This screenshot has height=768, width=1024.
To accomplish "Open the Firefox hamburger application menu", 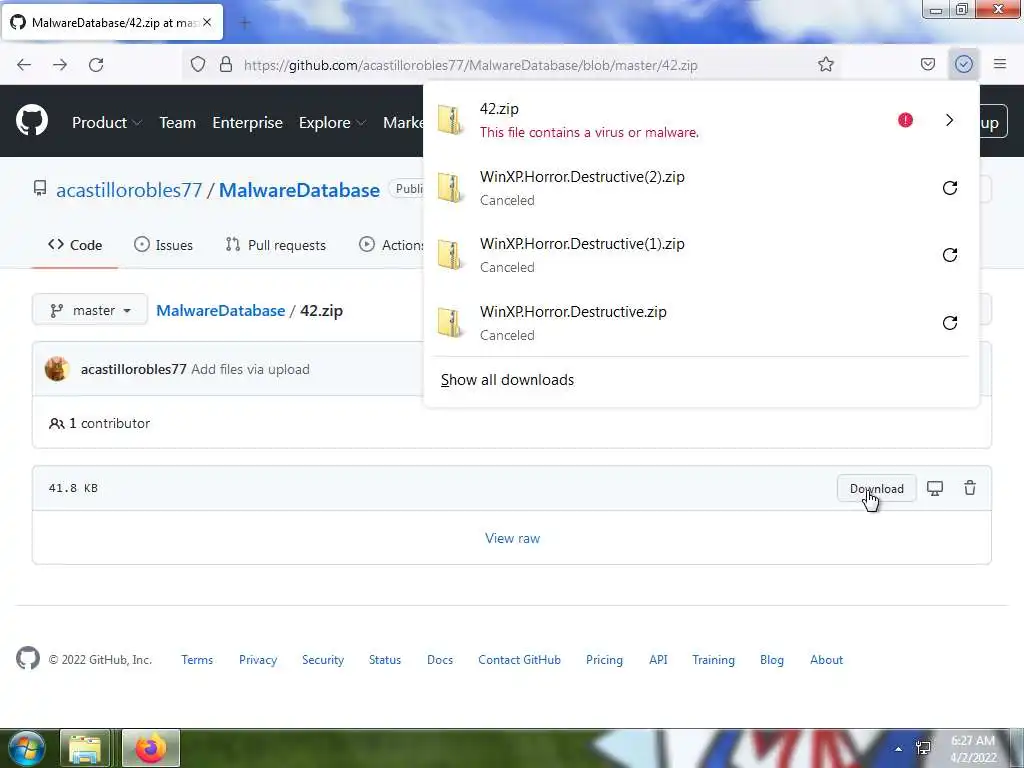I will pos(999,64).
